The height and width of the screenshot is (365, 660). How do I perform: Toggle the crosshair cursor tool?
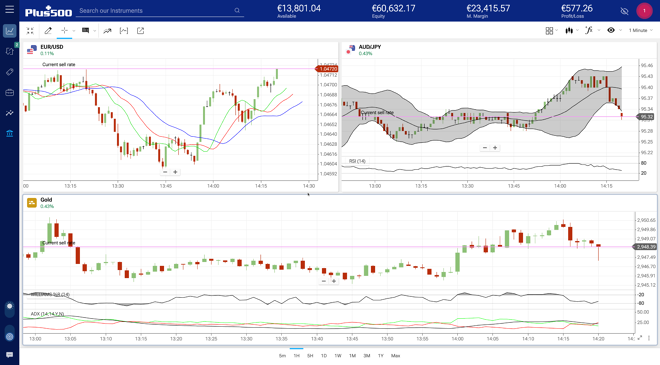click(x=64, y=30)
